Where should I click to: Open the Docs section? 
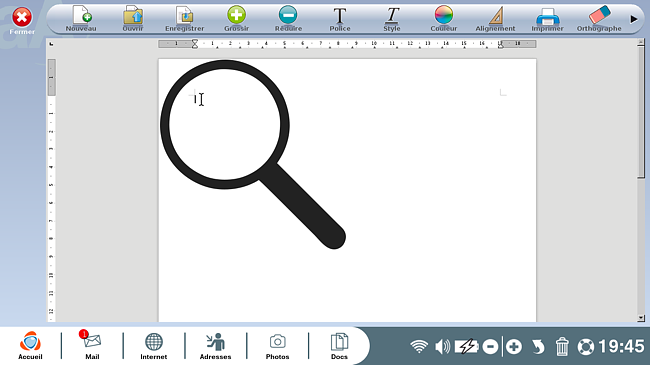tap(339, 345)
